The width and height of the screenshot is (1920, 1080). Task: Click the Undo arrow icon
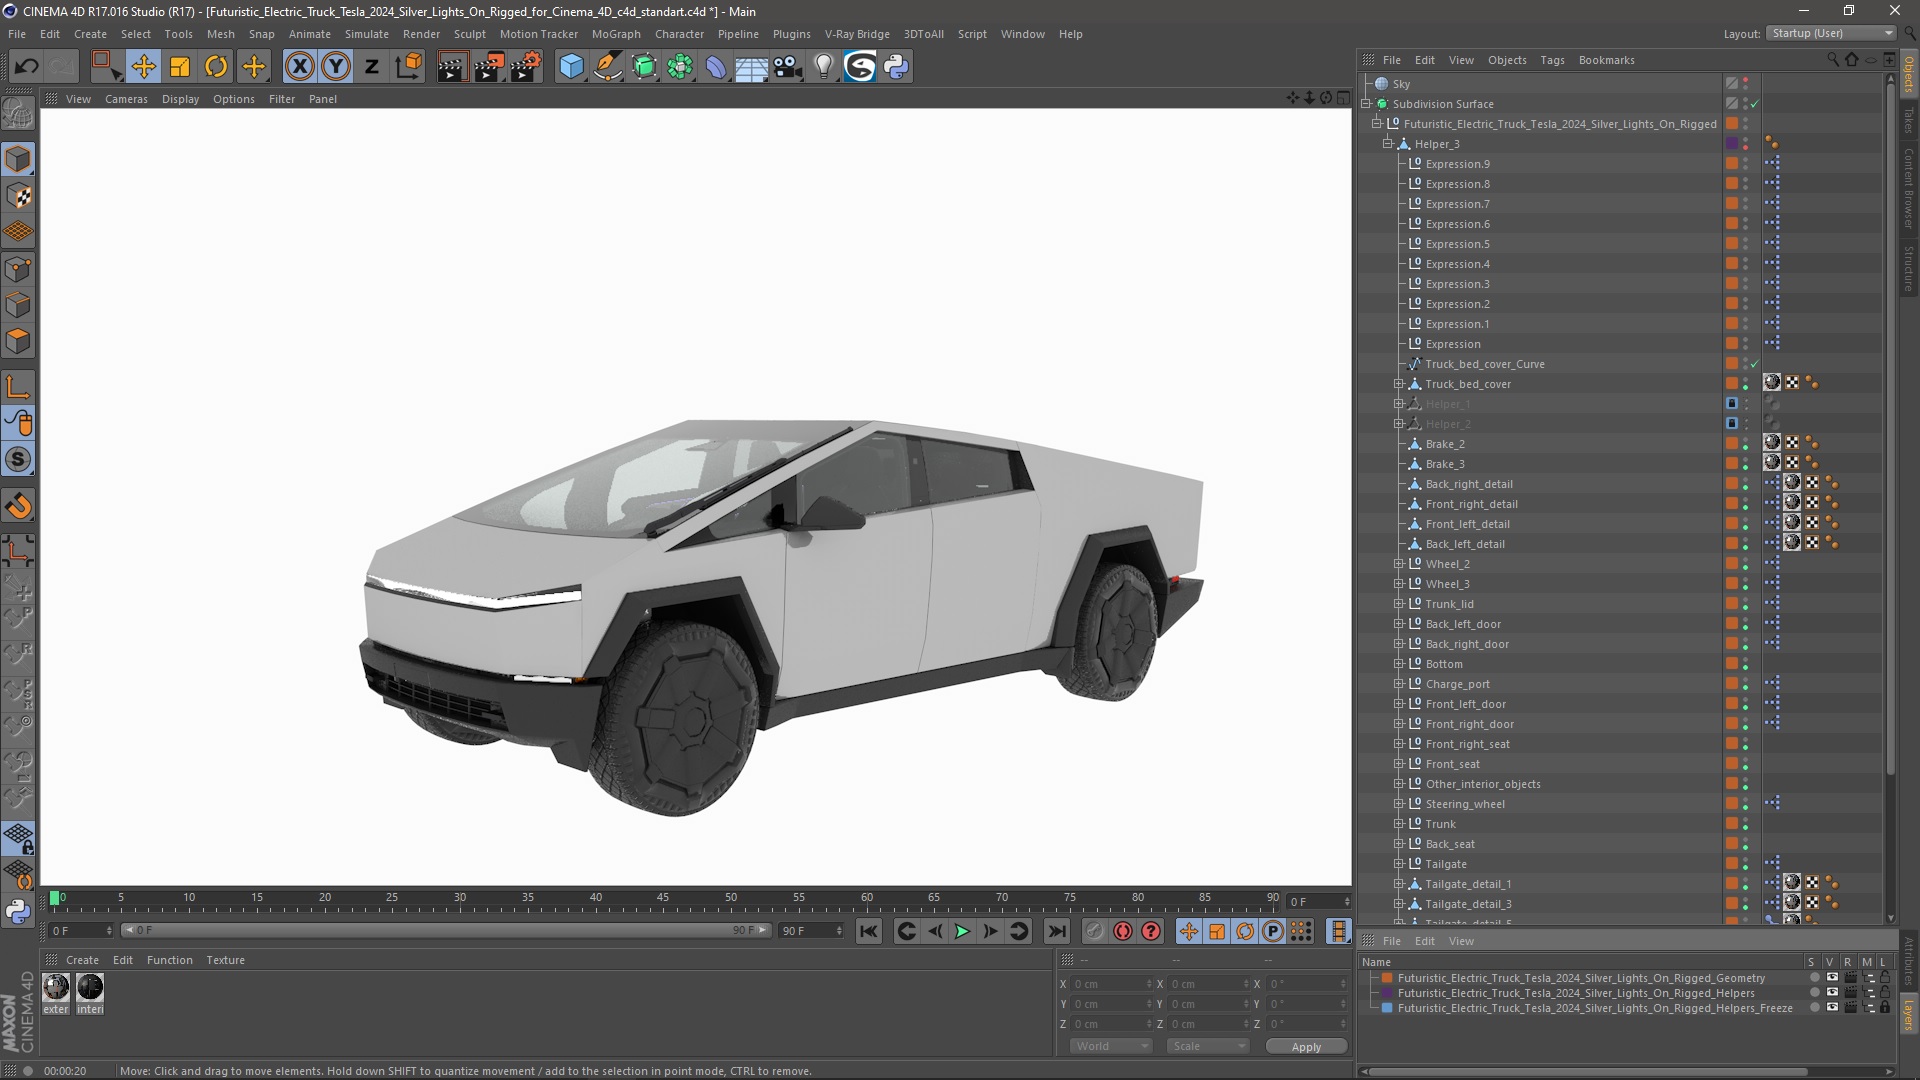point(26,66)
